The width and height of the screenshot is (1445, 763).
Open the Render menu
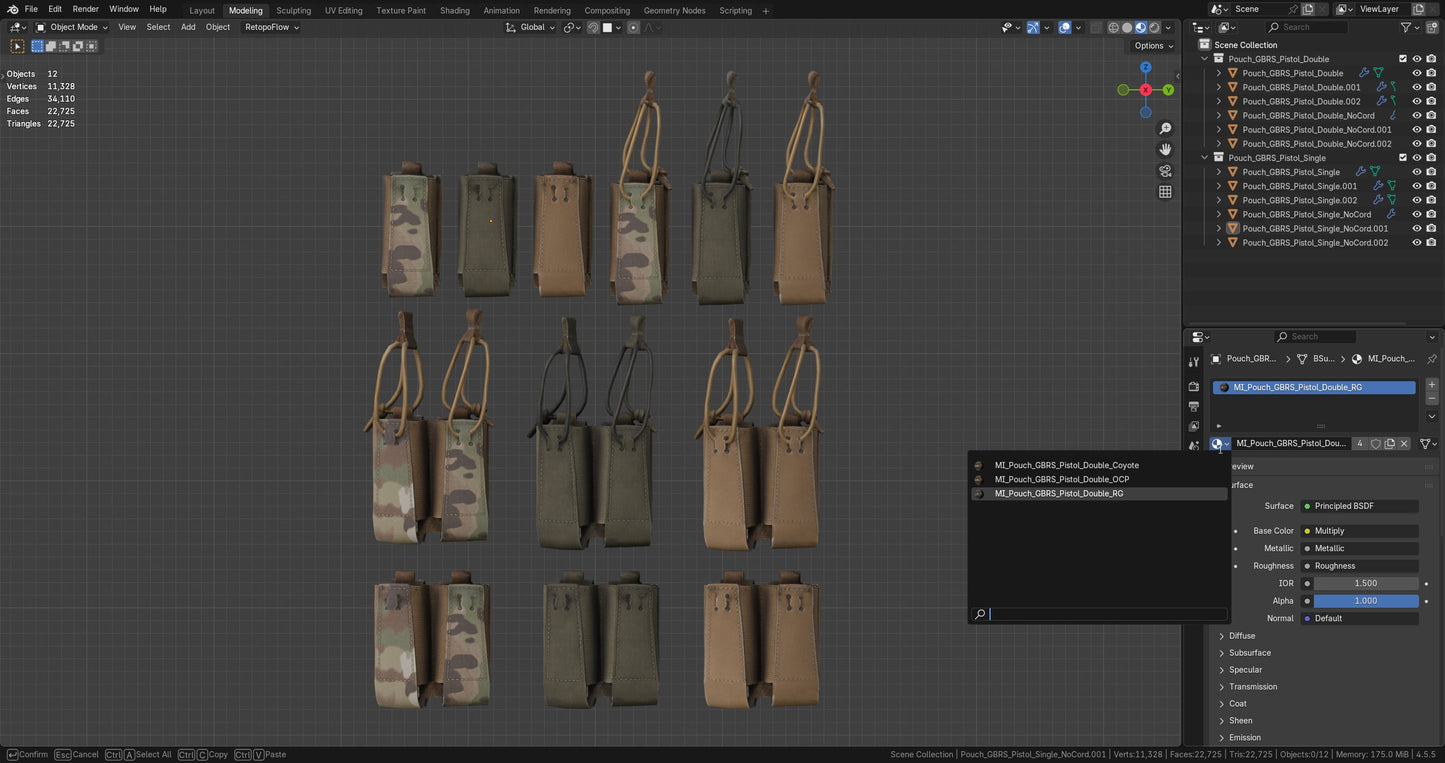click(86, 9)
